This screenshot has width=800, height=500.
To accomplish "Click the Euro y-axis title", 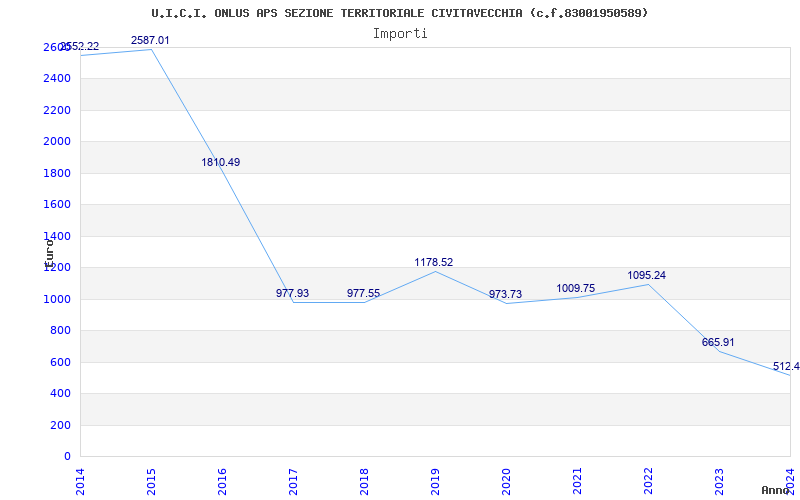I will 49,254.
